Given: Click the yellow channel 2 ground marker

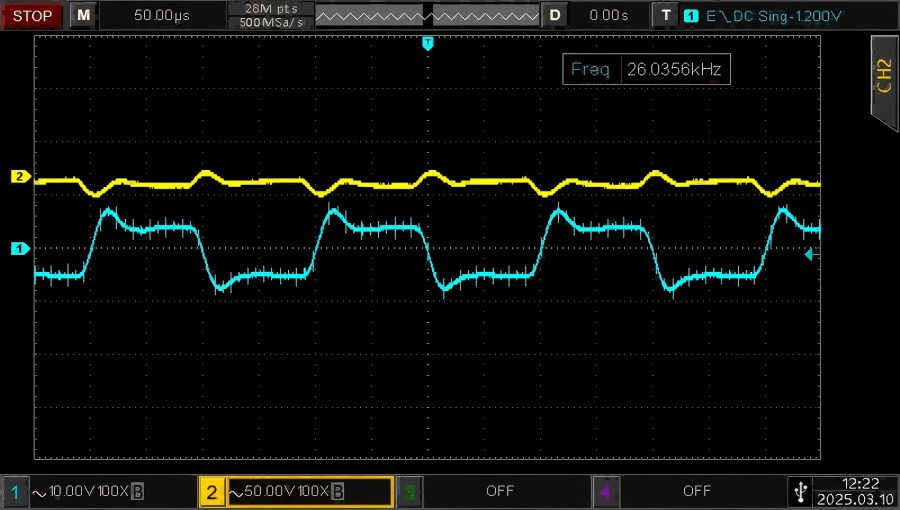Looking at the screenshot, I should [21, 177].
